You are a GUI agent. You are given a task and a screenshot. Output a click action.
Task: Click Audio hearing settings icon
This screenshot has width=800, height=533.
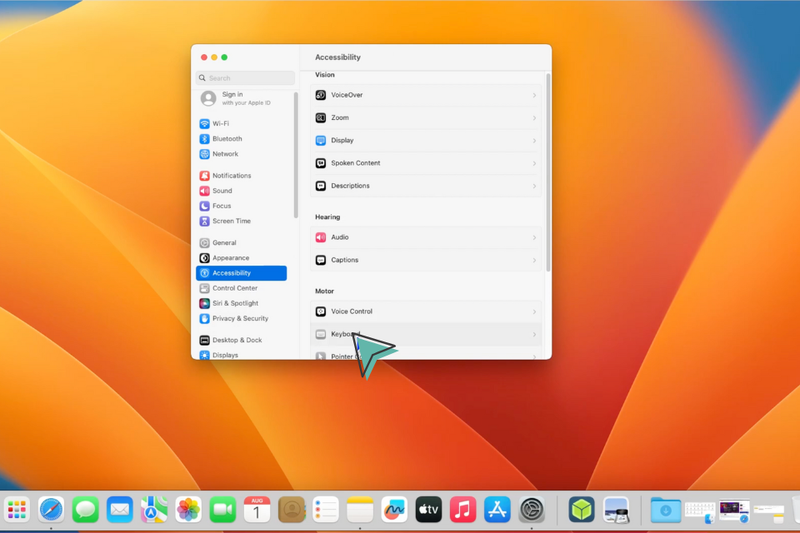pos(320,238)
